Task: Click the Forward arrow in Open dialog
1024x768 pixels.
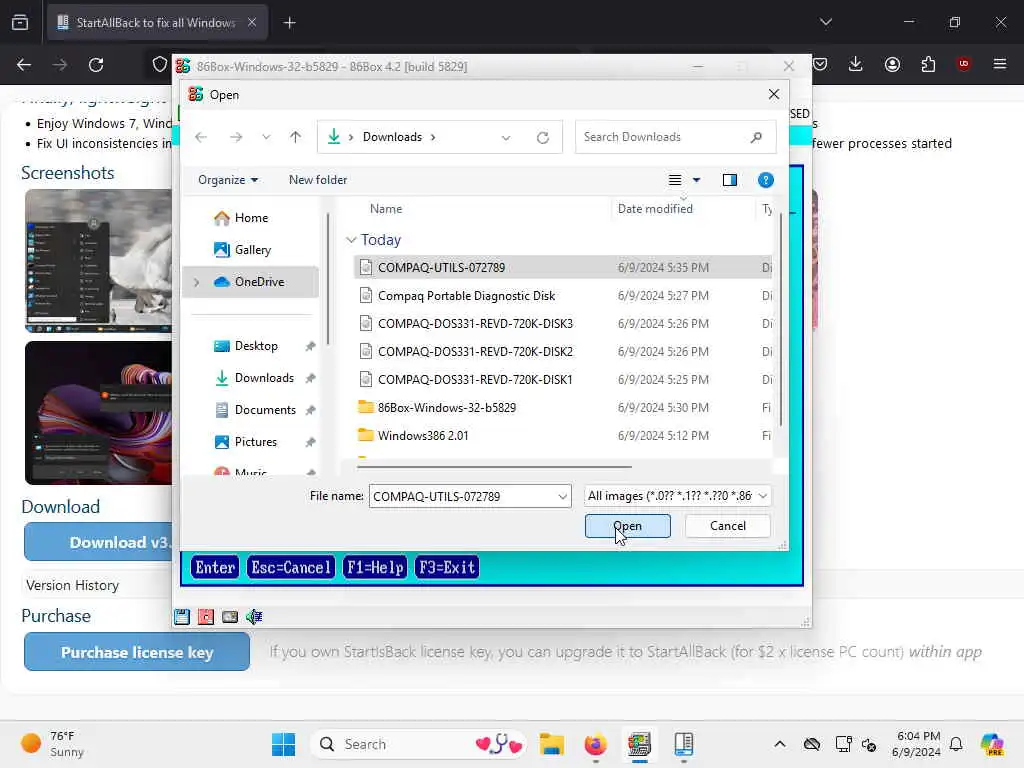Action: point(236,137)
